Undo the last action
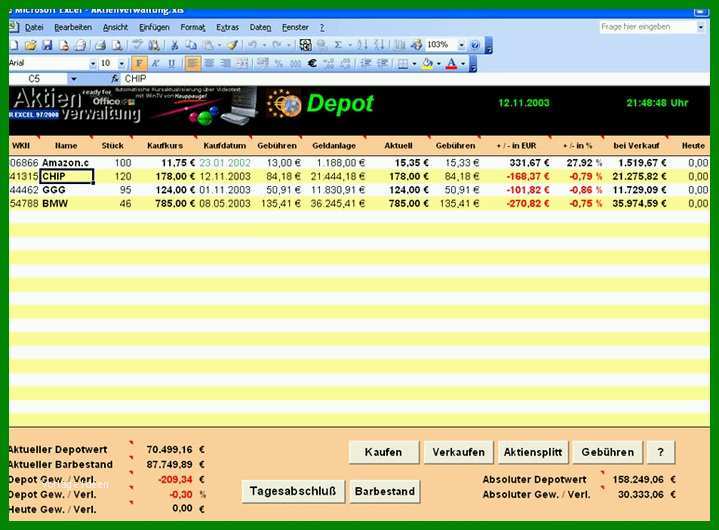The height and width of the screenshot is (530, 719). pyautogui.click(x=252, y=45)
